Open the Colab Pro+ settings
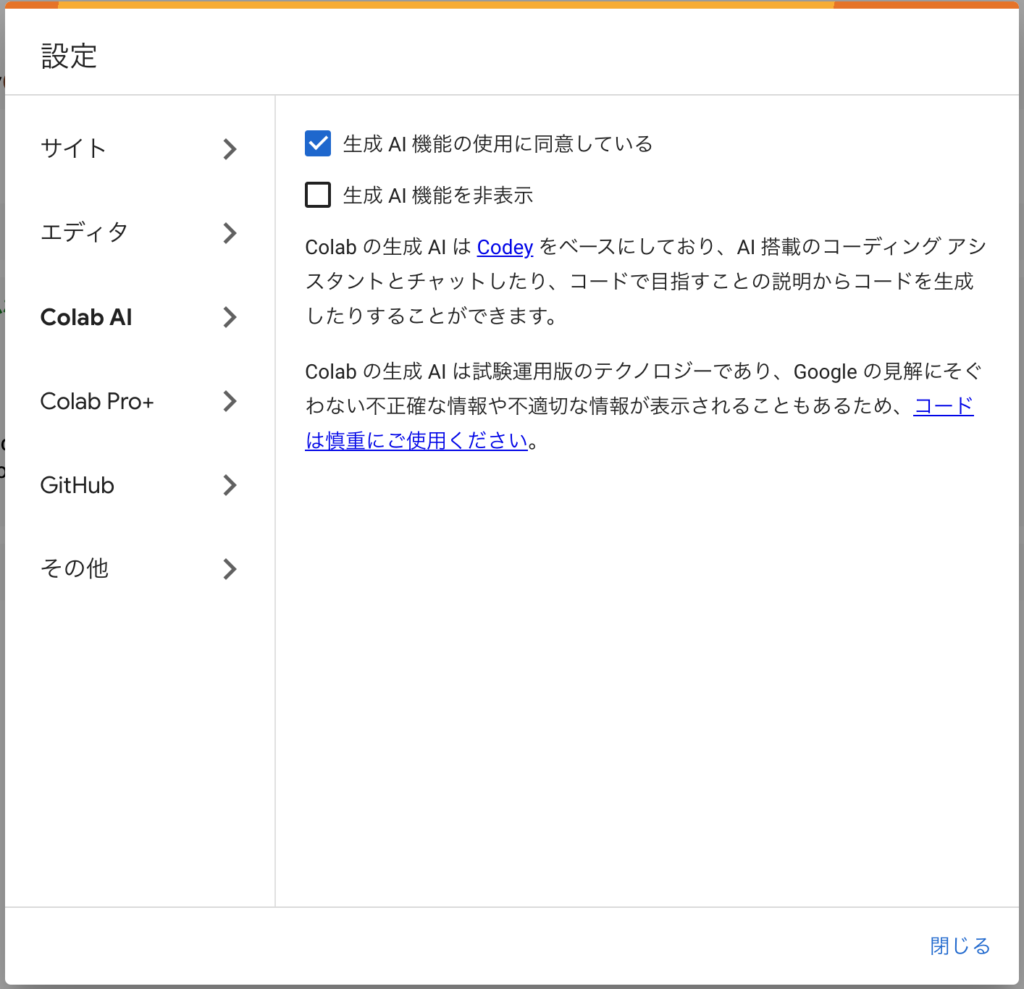 click(x=97, y=401)
